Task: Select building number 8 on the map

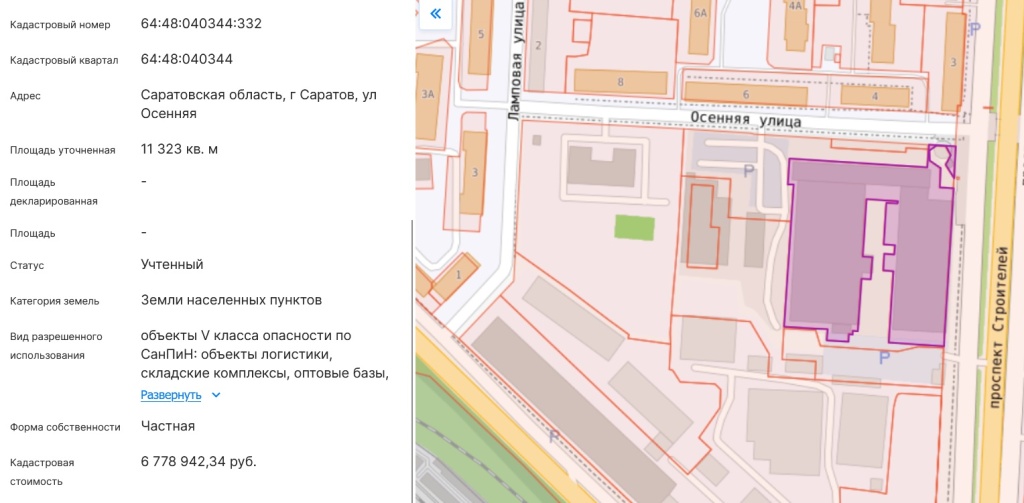Action: (620, 81)
